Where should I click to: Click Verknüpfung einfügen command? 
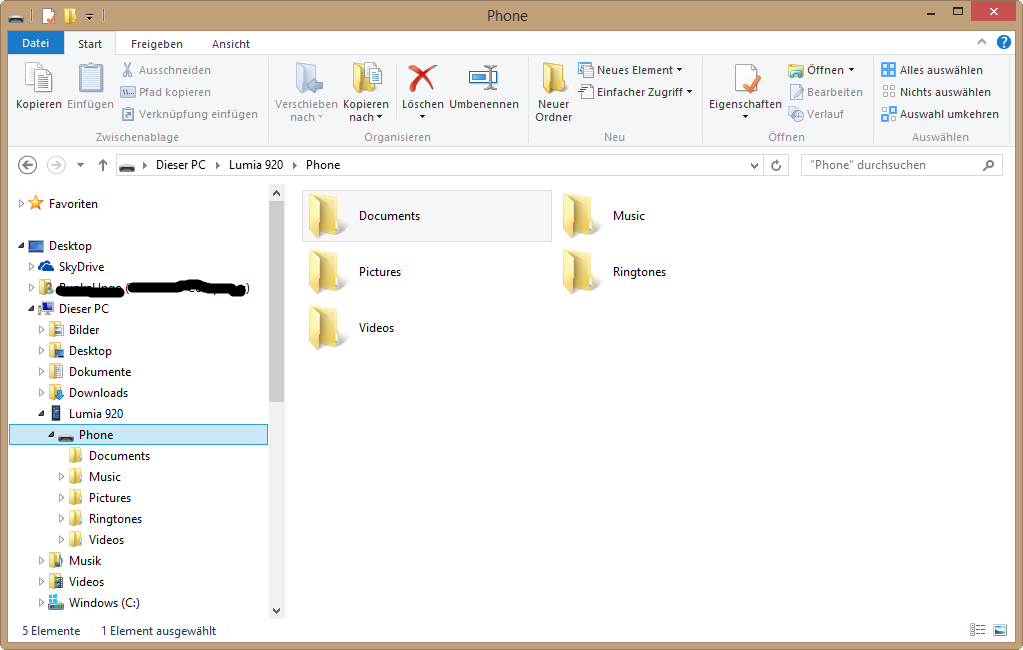[190, 114]
